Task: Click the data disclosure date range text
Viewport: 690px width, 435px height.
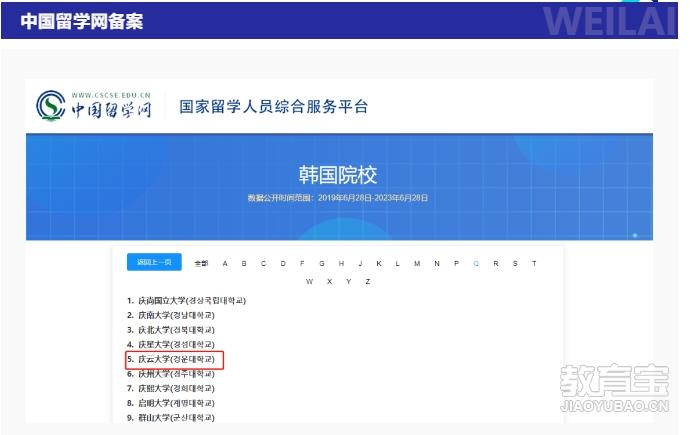Action: tap(338, 198)
